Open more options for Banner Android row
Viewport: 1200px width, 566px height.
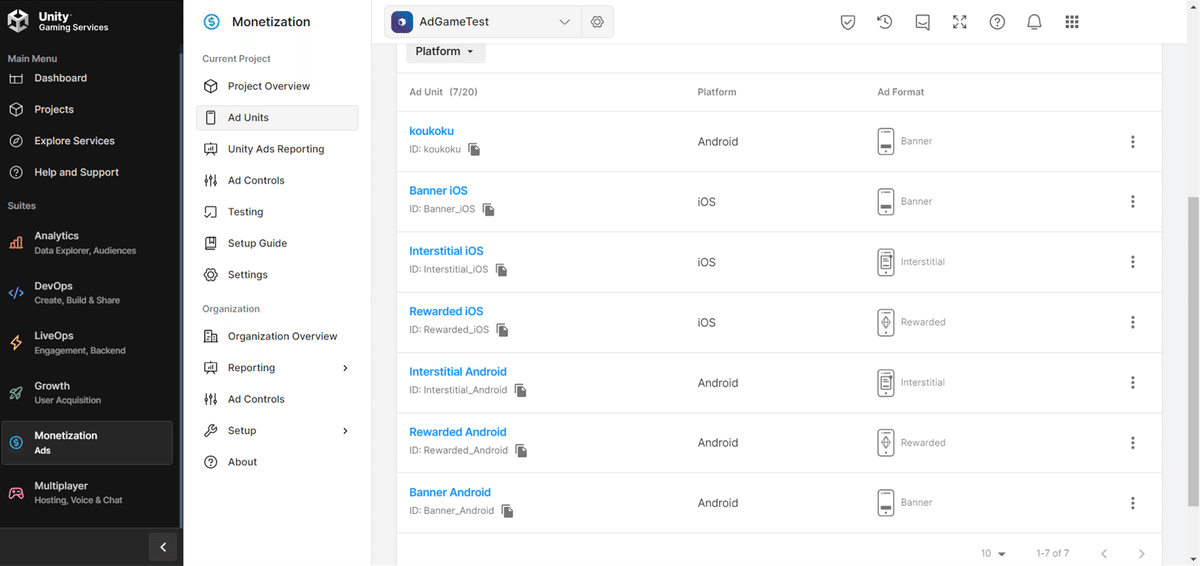[x=1132, y=503]
